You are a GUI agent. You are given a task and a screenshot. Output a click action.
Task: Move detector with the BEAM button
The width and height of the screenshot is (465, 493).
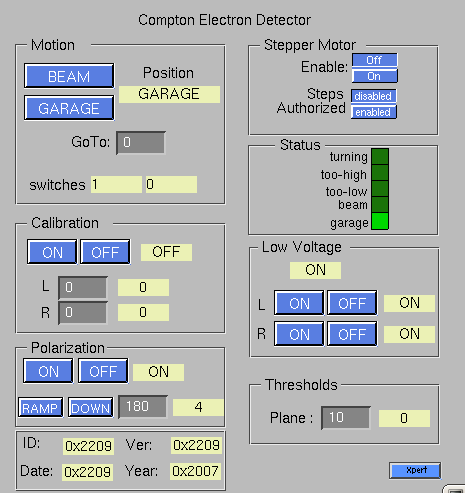click(x=69, y=76)
